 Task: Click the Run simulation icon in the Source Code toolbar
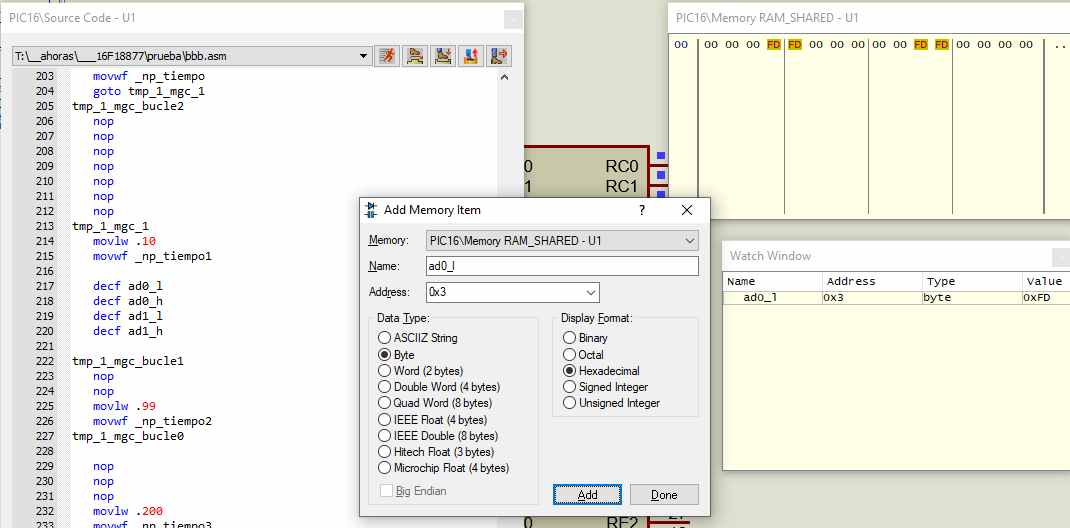click(387, 56)
